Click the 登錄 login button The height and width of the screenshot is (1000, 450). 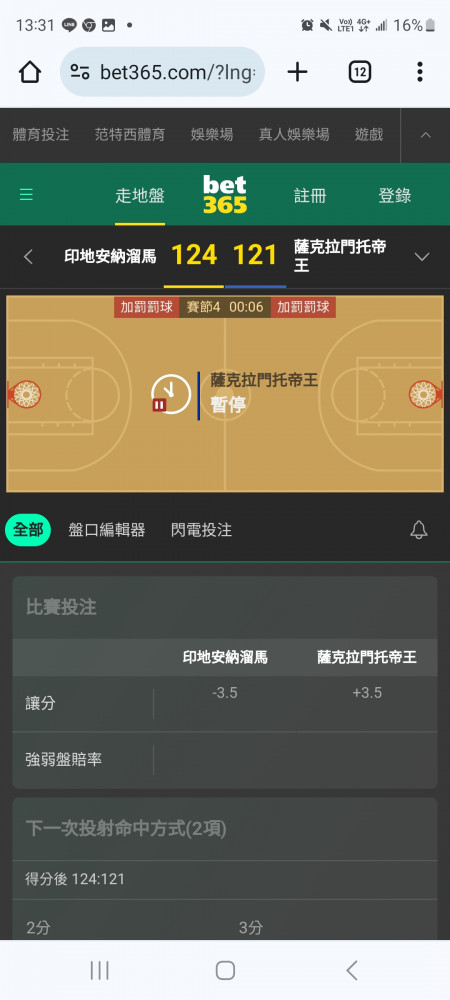(395, 195)
